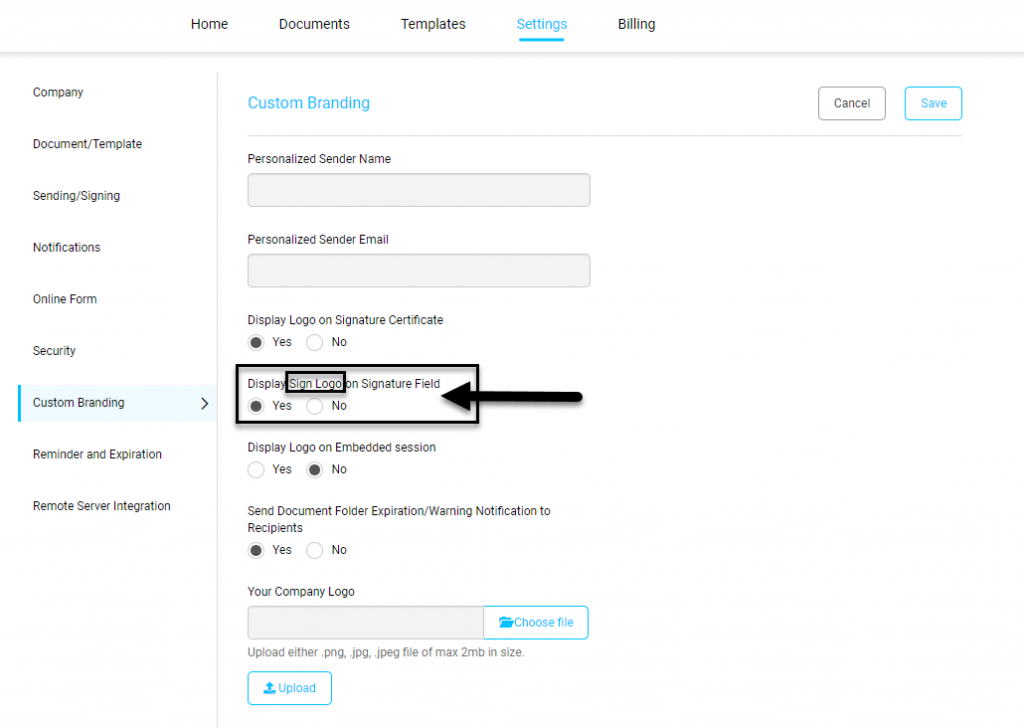Screen dimensions: 1024x728
Task: Open the Home tab
Action: tap(209, 24)
